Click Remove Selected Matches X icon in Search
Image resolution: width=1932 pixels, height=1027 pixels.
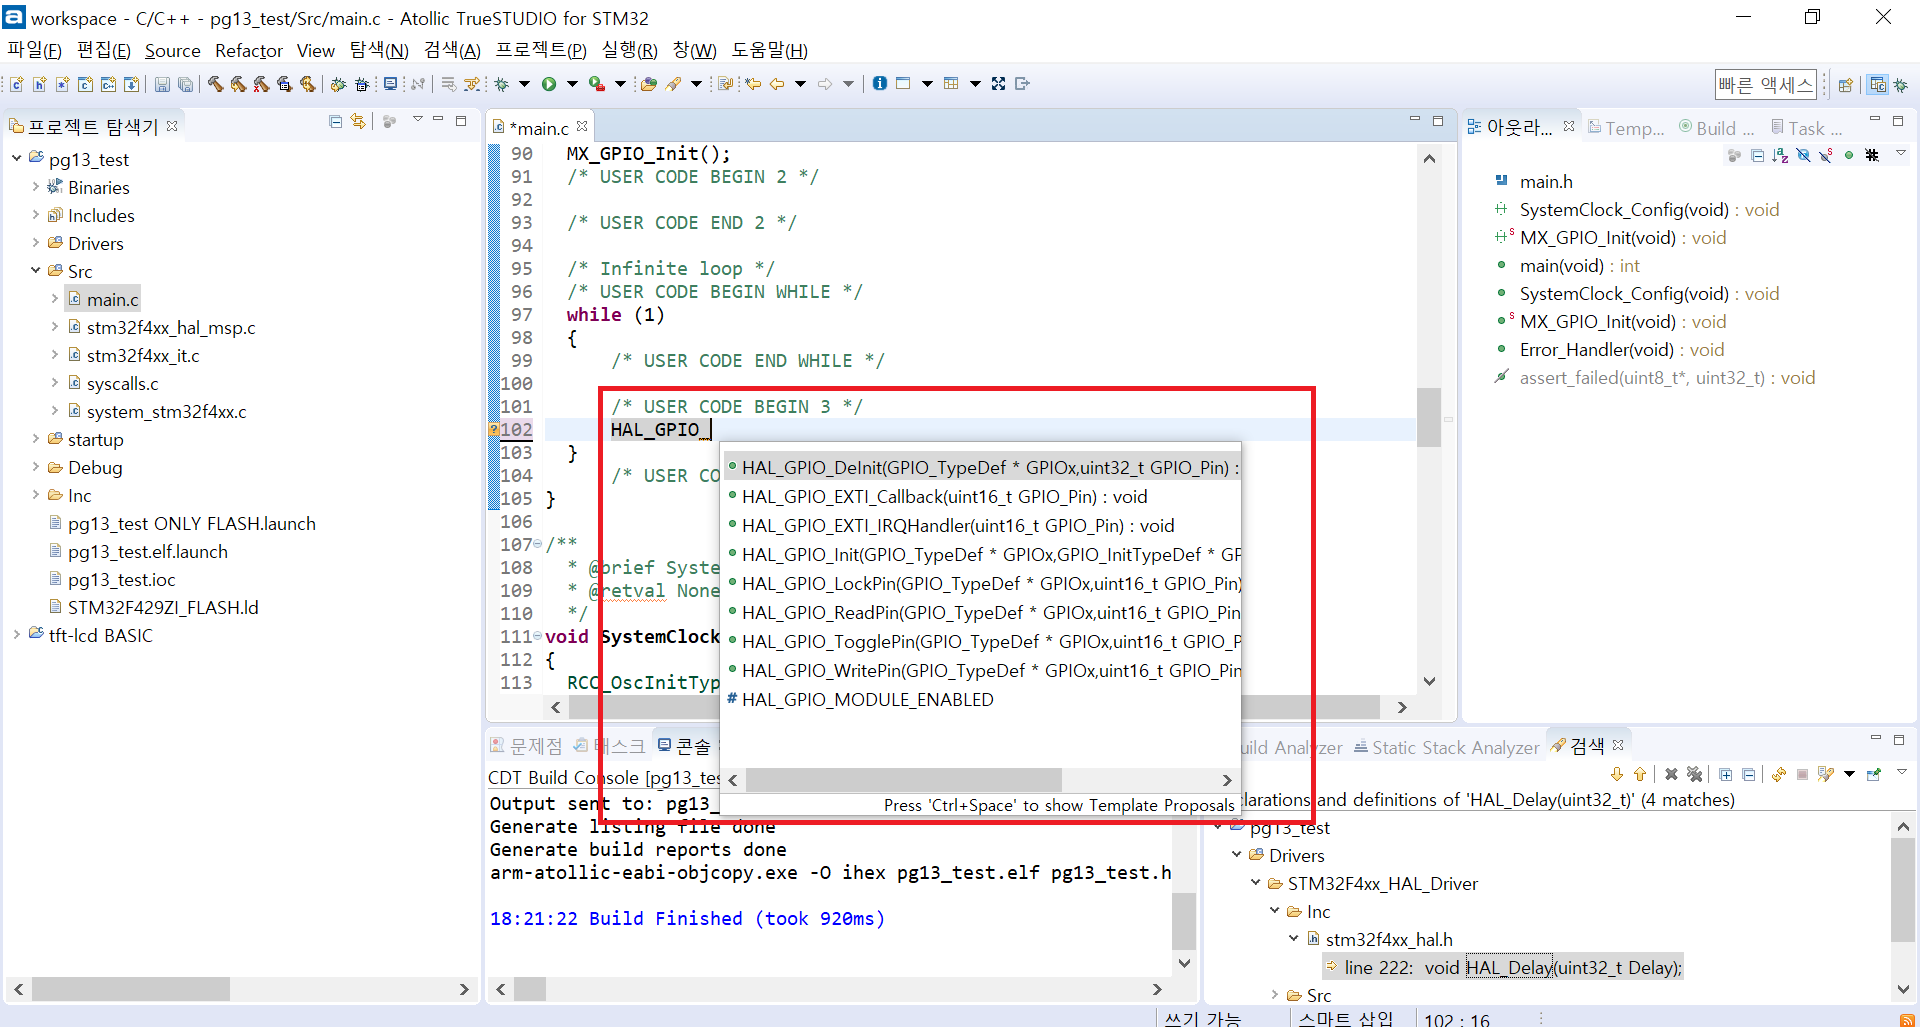(x=1671, y=774)
